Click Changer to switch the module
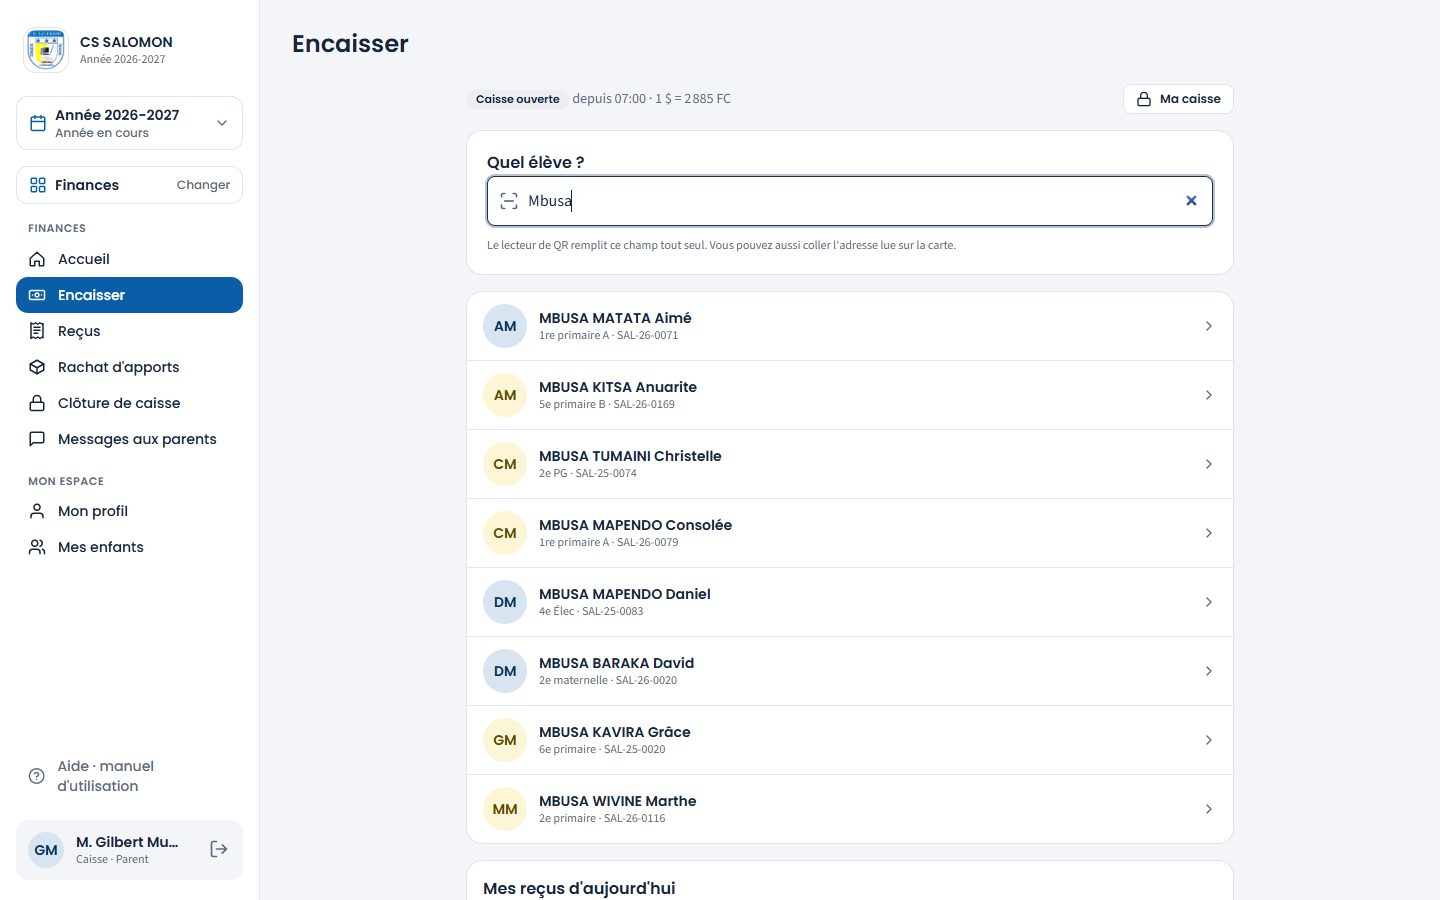The image size is (1440, 900). coord(203,185)
